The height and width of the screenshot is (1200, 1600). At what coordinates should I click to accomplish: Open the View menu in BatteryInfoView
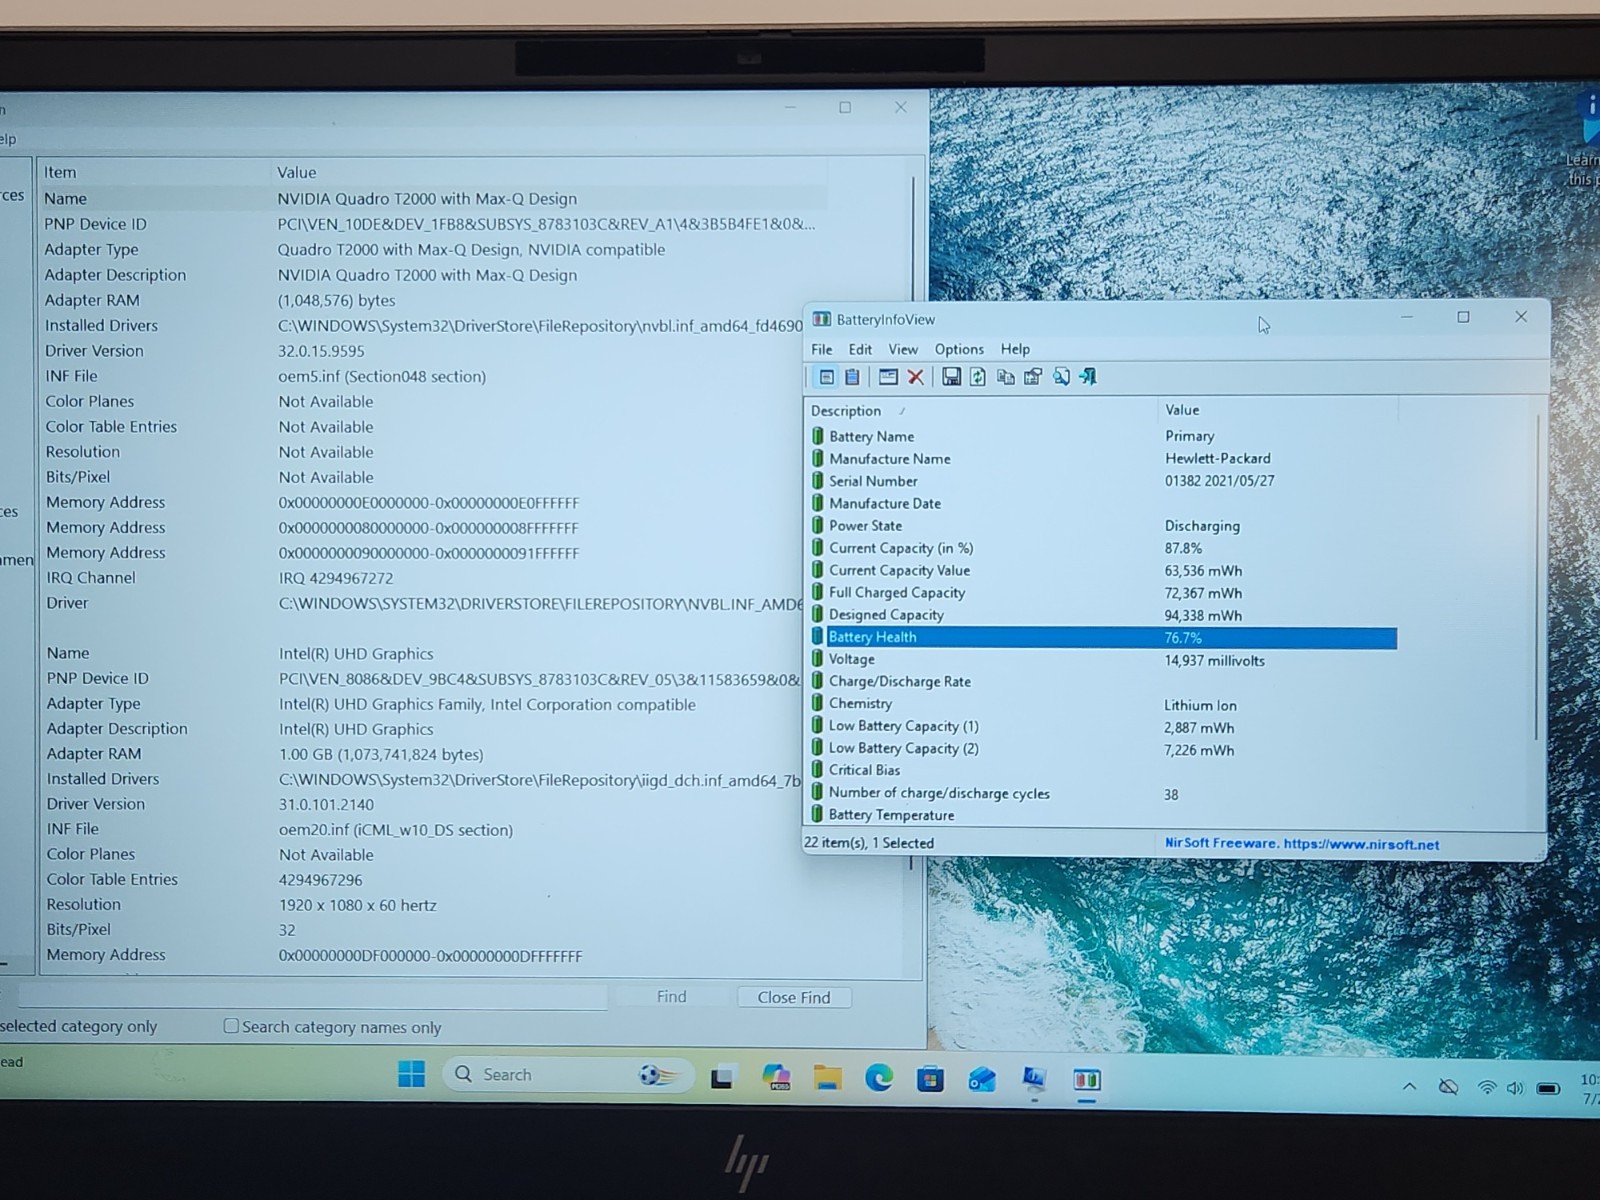click(903, 349)
